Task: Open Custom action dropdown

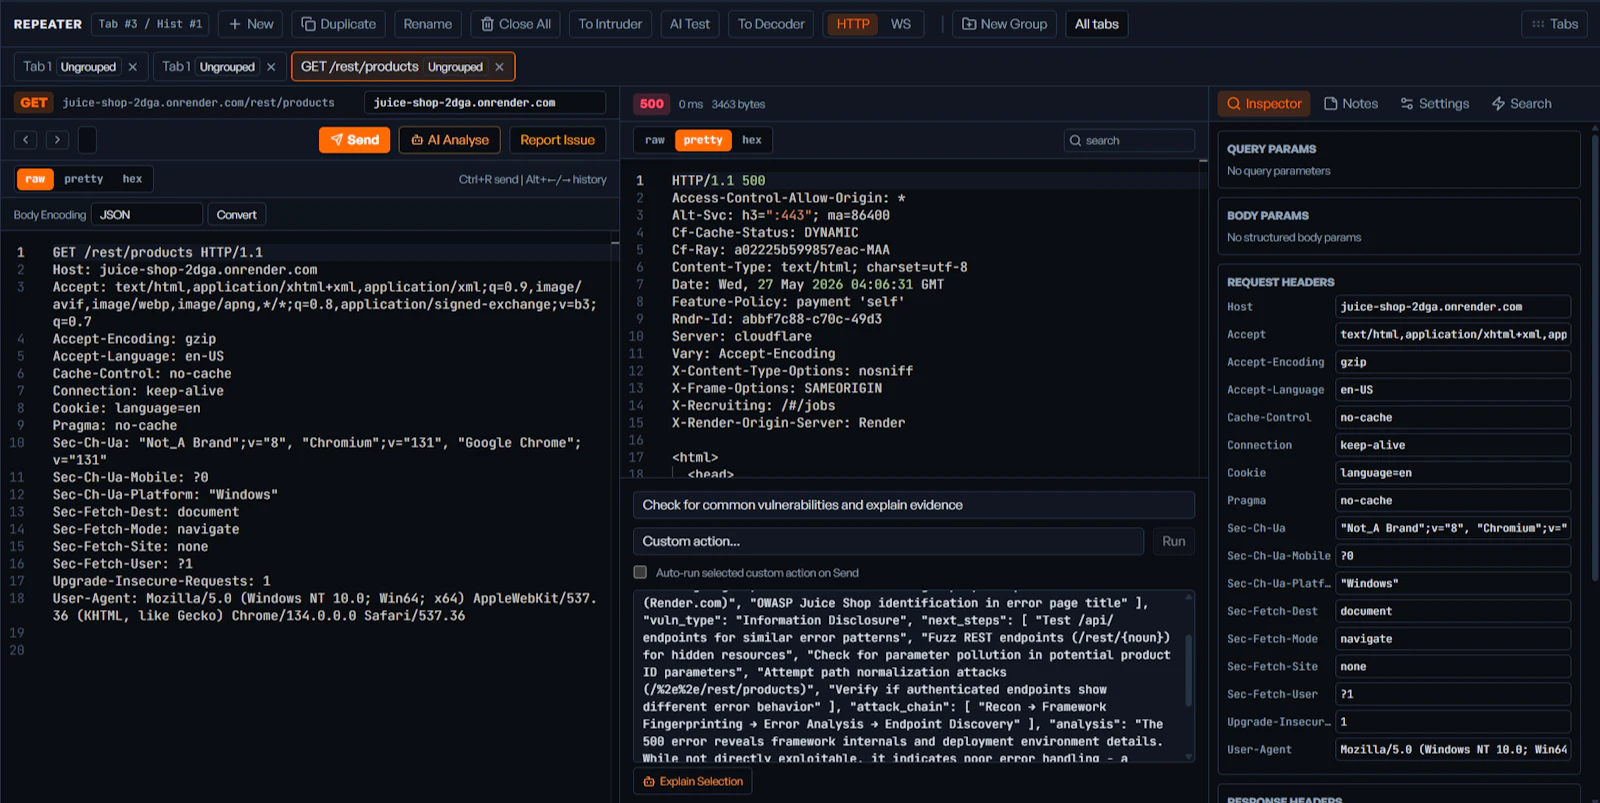Action: tap(888, 541)
